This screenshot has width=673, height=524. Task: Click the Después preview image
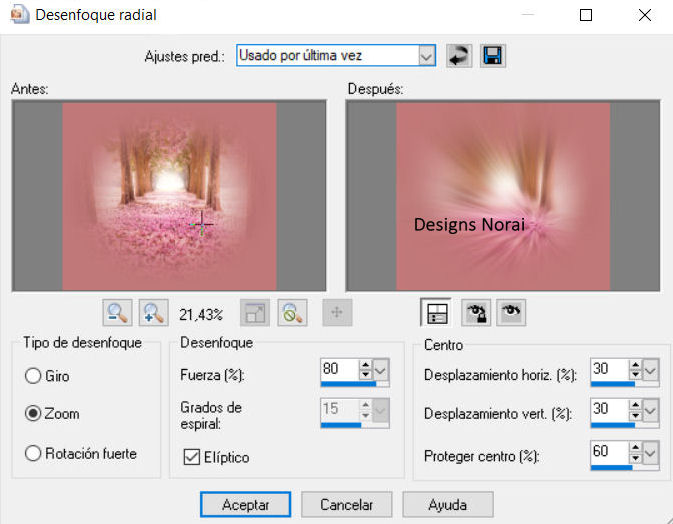503,196
